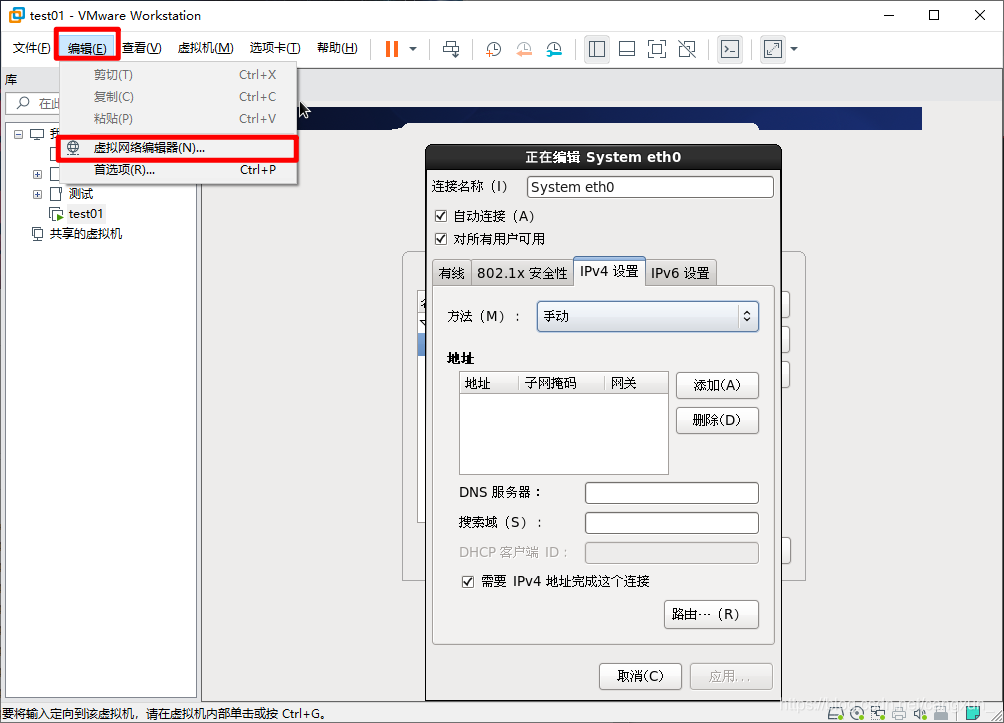Open 路由… (R) routes dialog

coord(711,615)
